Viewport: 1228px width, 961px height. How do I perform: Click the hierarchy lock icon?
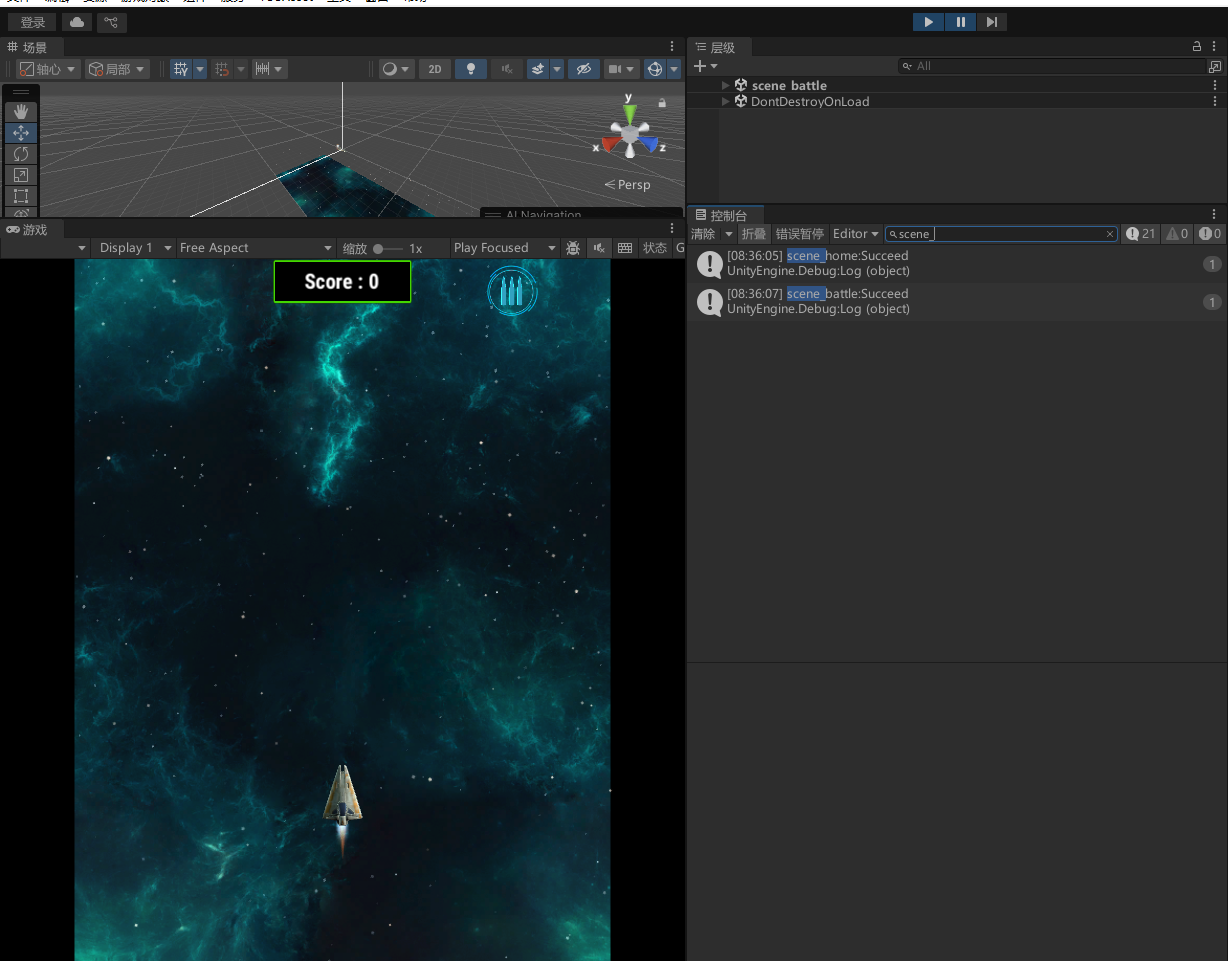(1198, 47)
